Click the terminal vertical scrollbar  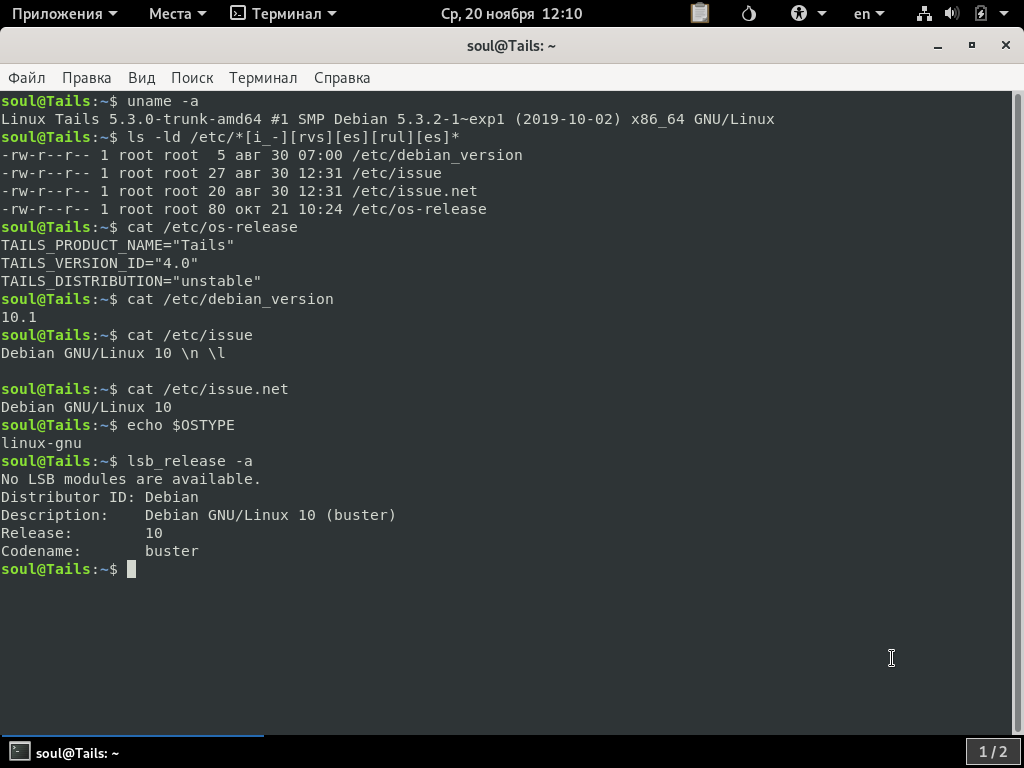click(x=1017, y=413)
